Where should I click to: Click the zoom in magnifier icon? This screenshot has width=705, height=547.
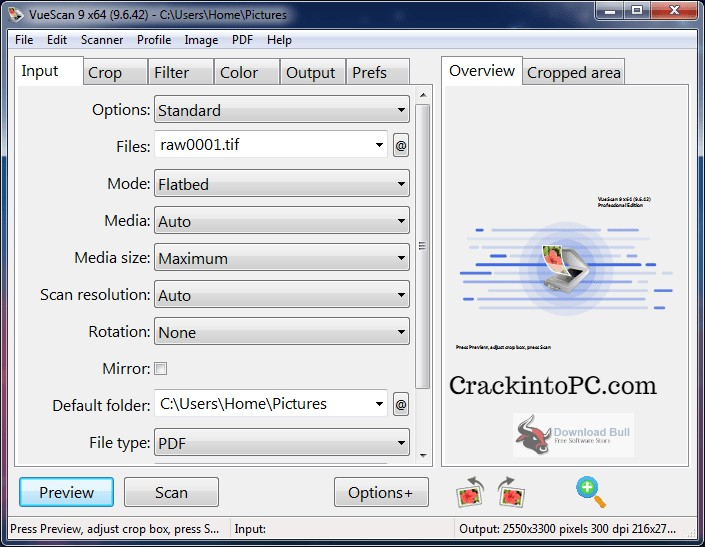pyautogui.click(x=590, y=492)
